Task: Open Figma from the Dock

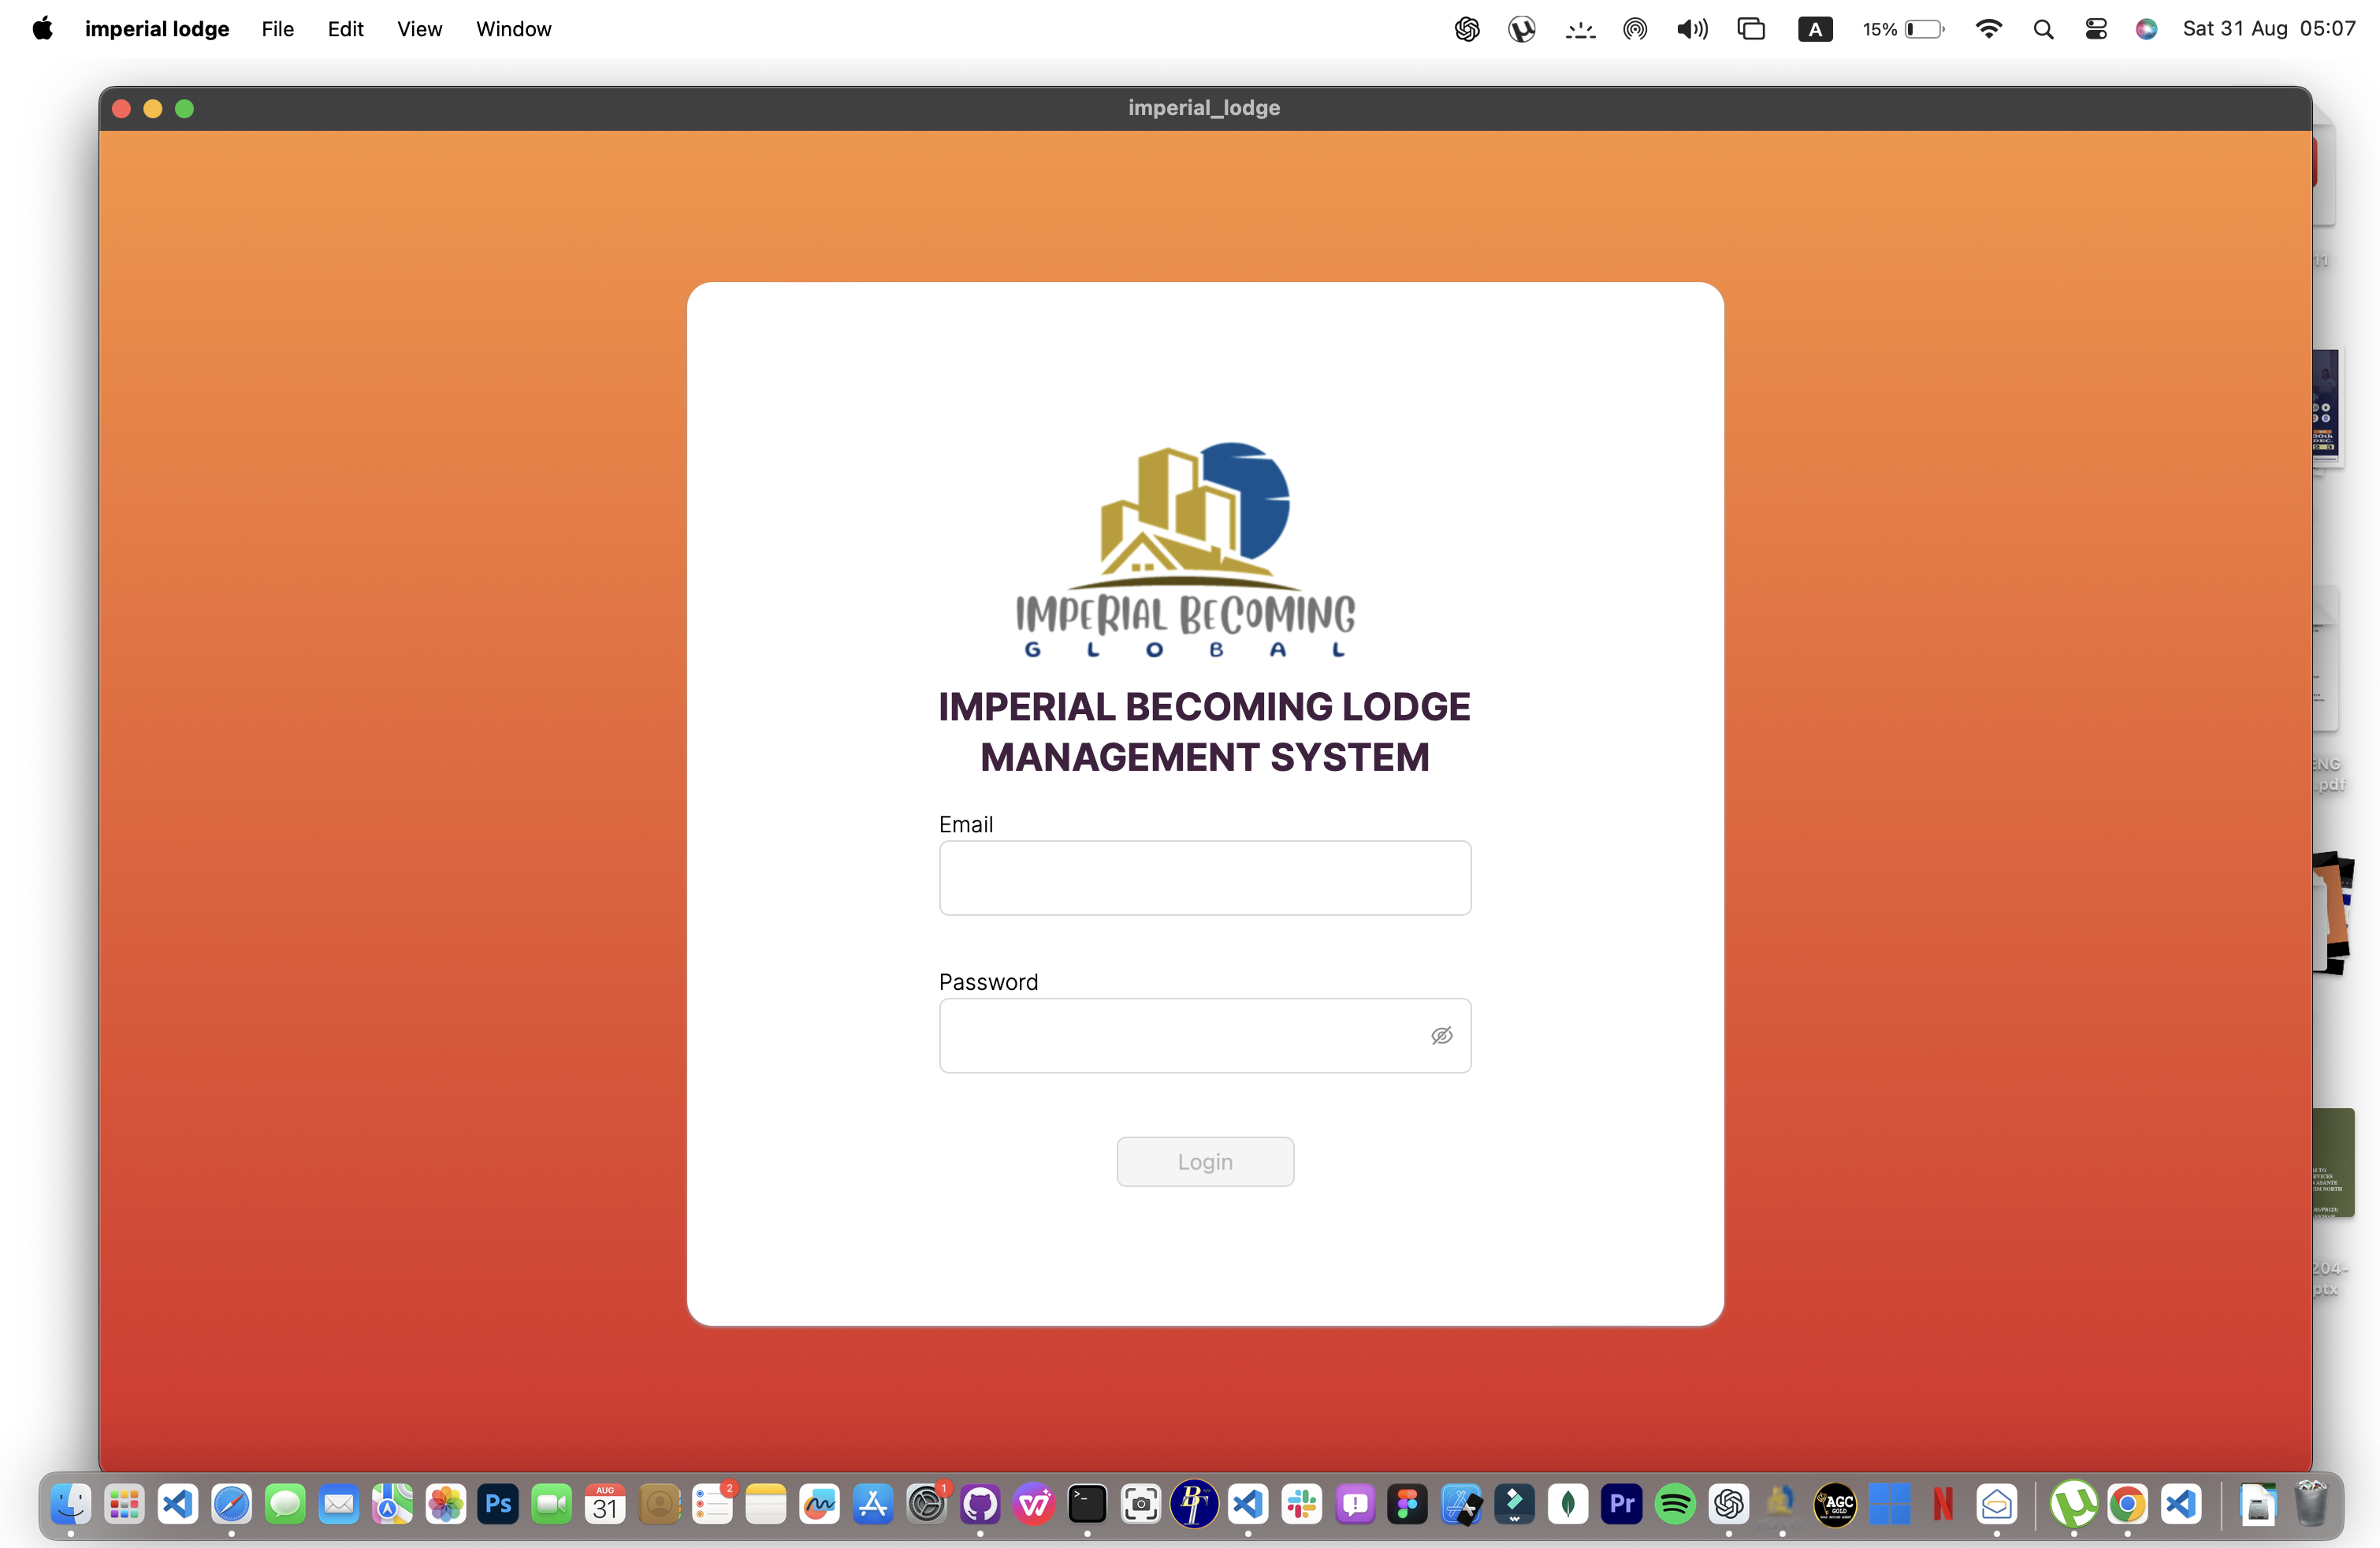Action: [1408, 1503]
